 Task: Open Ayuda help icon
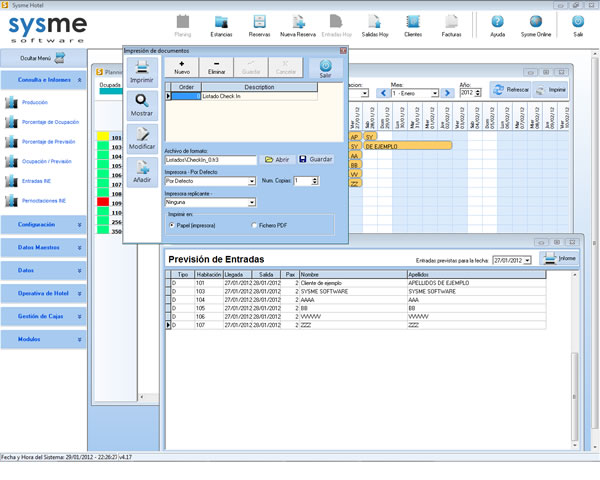coord(497,26)
